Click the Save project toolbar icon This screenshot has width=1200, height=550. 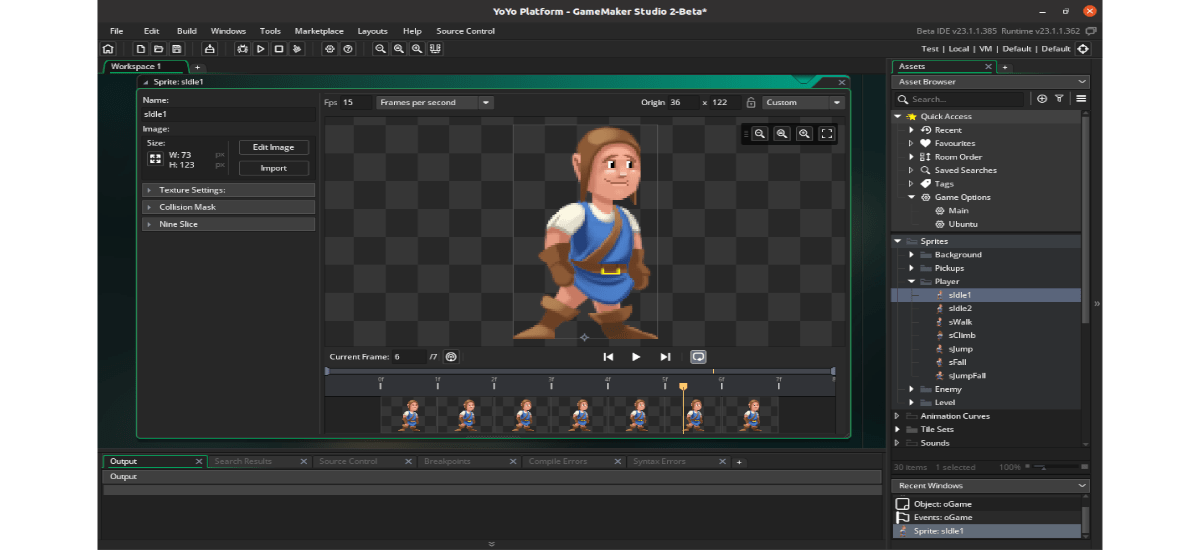(x=177, y=49)
